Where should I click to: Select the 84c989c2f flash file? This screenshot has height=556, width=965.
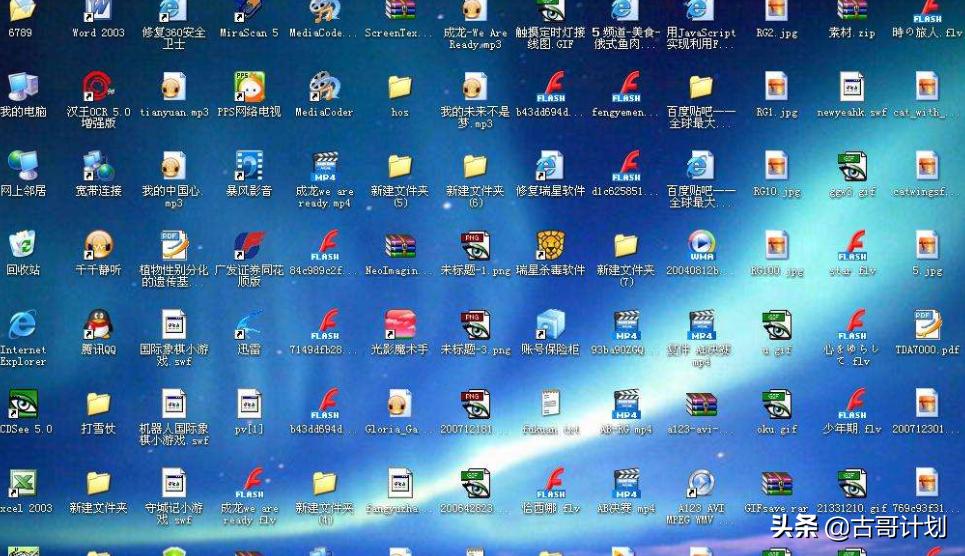click(324, 245)
